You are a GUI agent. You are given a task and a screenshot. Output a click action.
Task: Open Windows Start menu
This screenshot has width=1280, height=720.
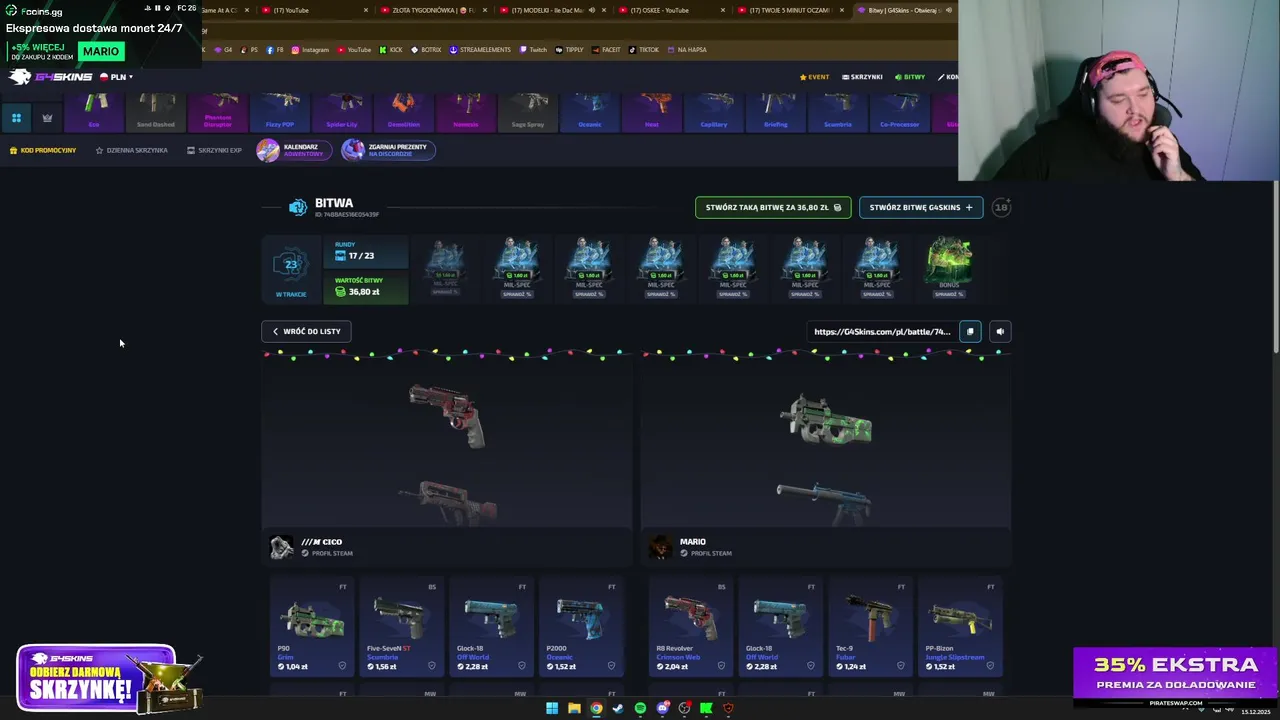click(x=551, y=708)
